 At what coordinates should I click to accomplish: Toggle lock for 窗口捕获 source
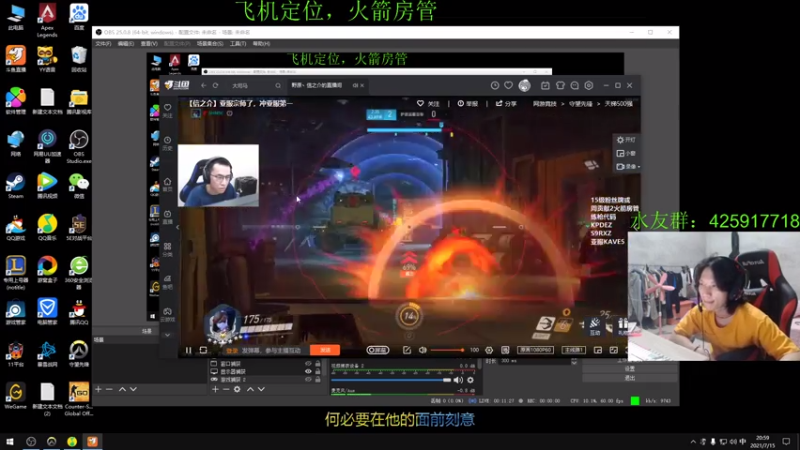(x=318, y=364)
